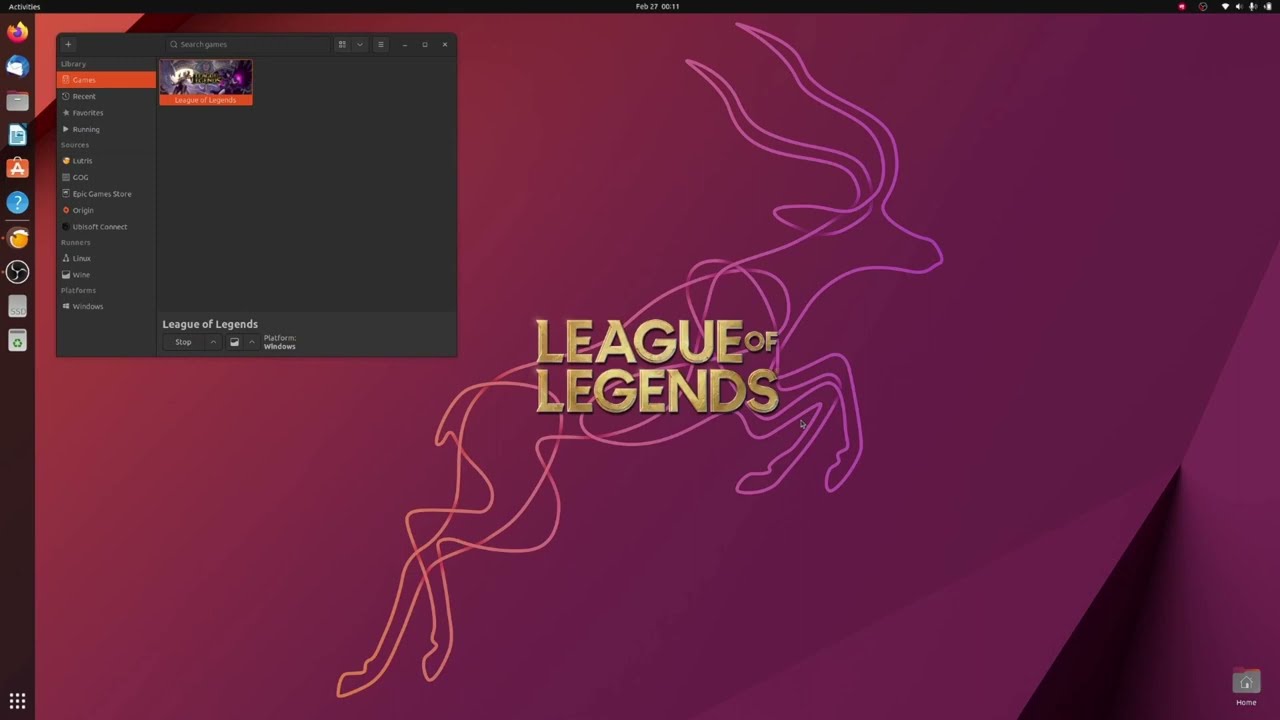Click the Add Game plus icon

point(67,44)
